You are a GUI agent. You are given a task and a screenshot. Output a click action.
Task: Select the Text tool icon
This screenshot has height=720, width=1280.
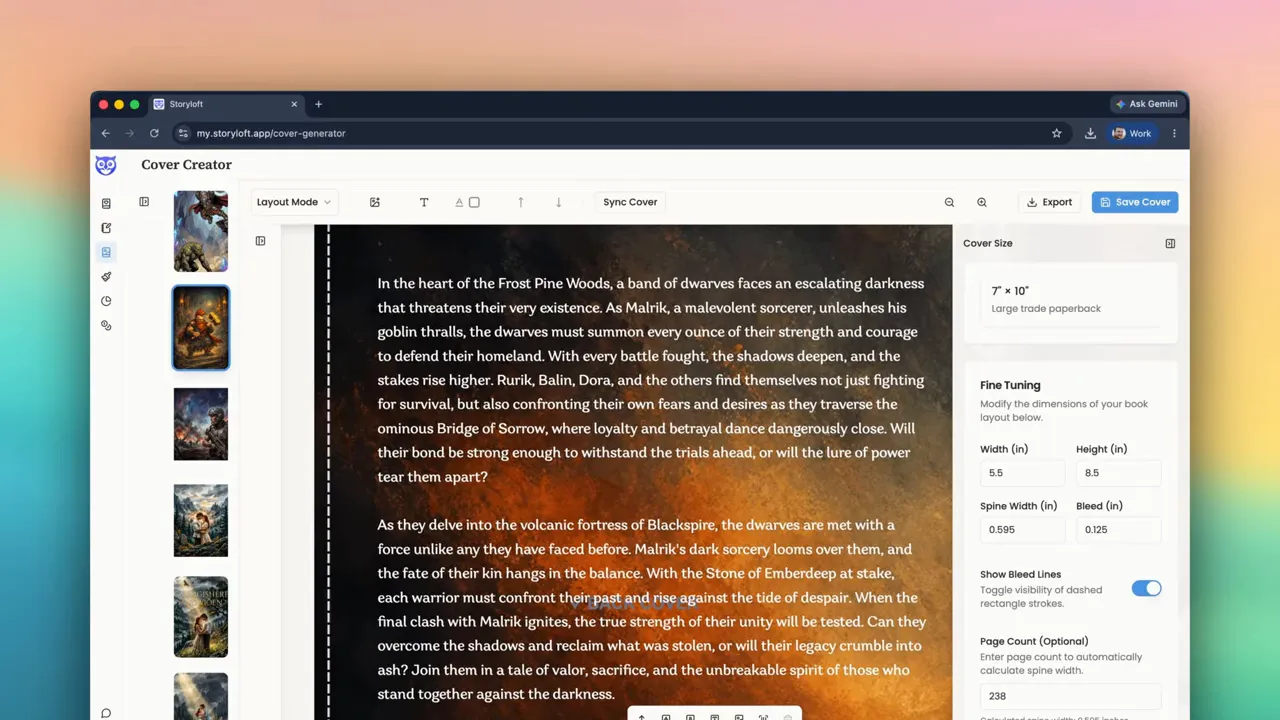tap(424, 202)
